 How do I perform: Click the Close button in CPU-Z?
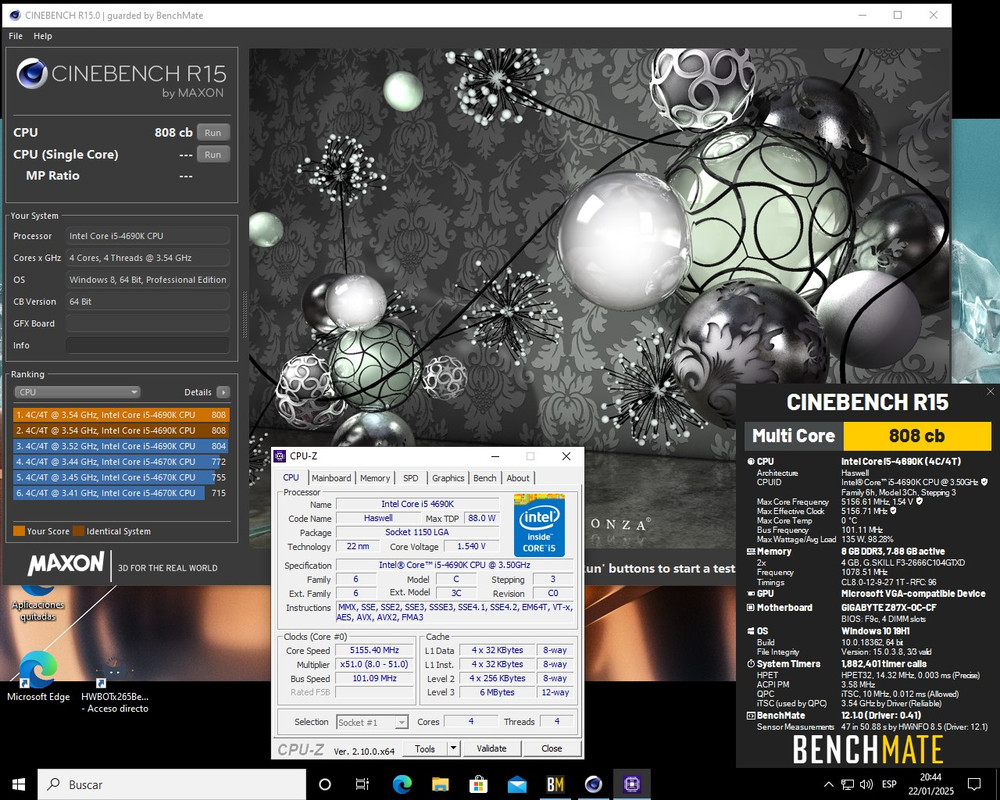point(552,749)
